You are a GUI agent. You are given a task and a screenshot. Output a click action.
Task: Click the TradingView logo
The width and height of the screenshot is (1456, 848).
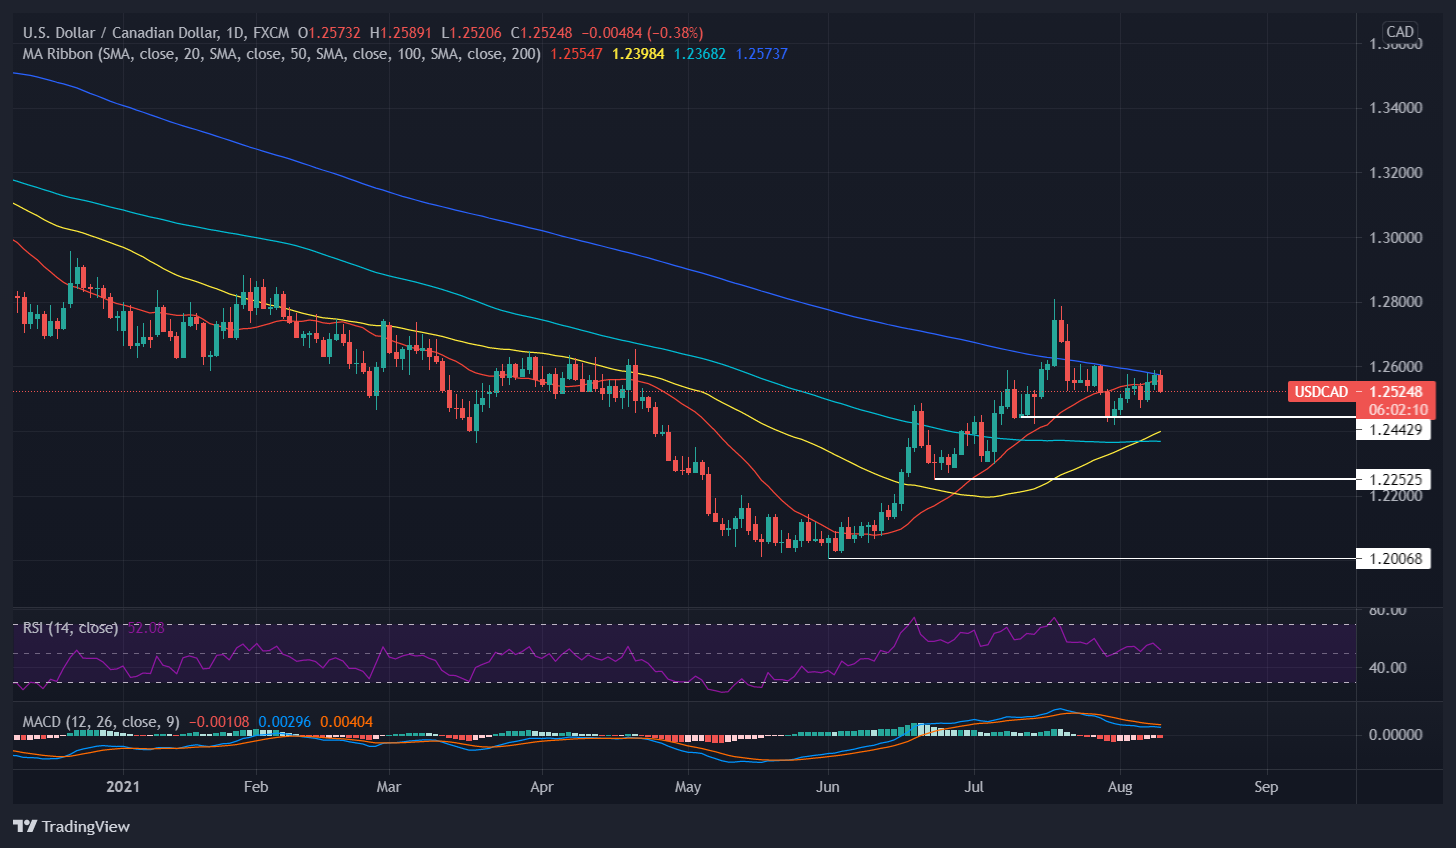click(71, 827)
